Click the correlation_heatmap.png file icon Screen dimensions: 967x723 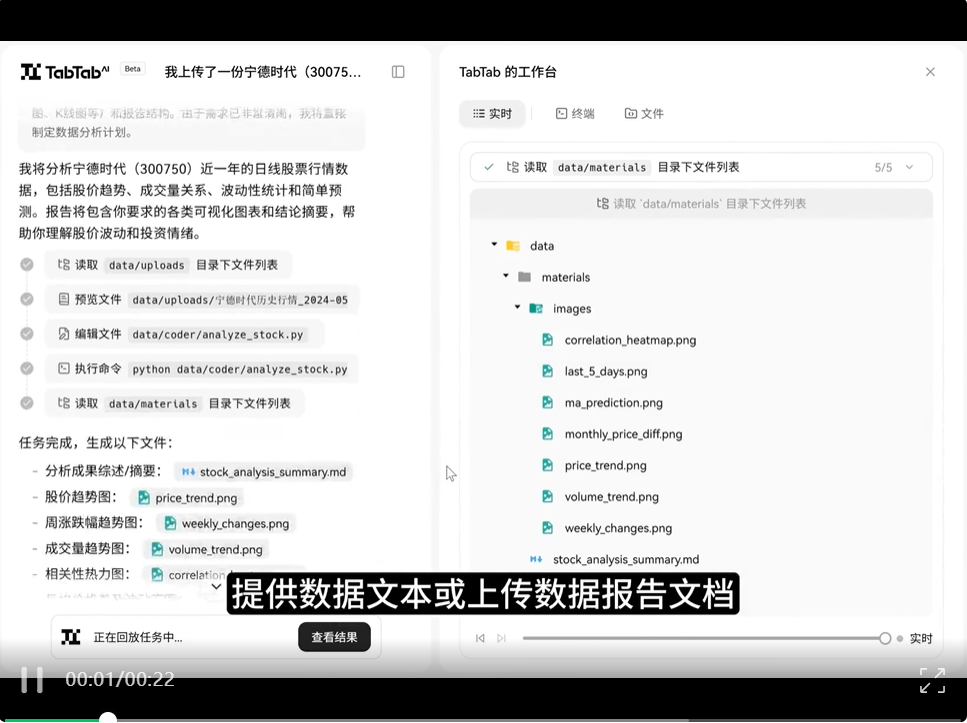pos(548,340)
